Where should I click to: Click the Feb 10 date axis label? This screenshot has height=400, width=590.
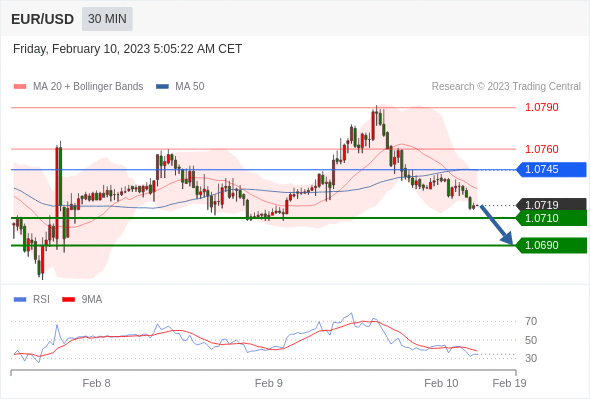441,383
